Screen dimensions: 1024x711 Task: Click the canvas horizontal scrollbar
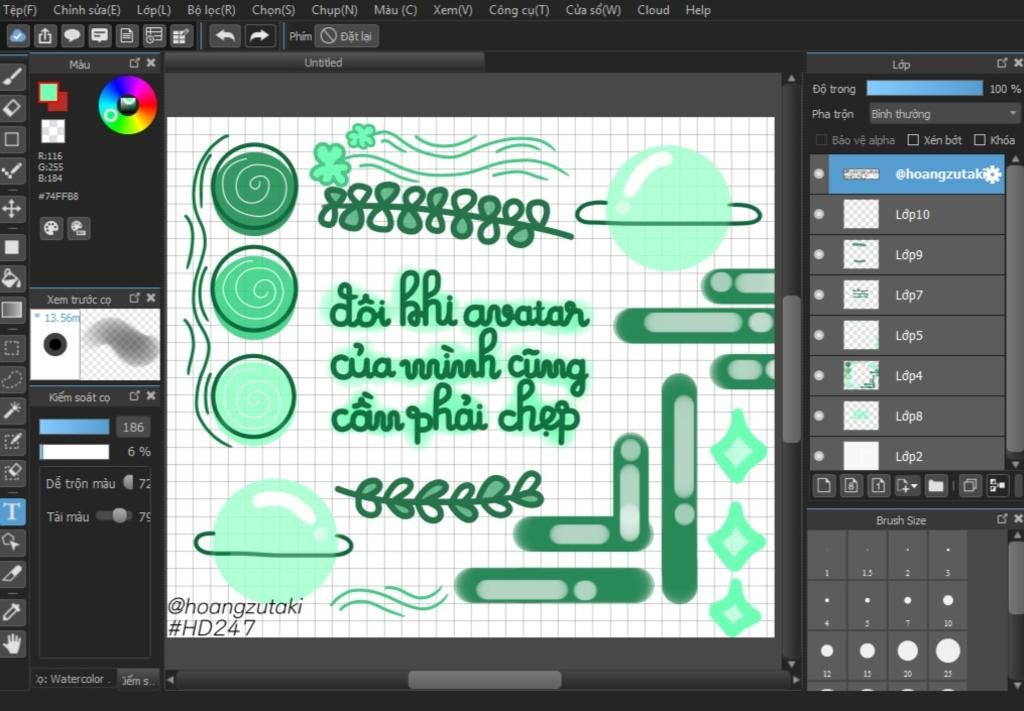click(485, 680)
